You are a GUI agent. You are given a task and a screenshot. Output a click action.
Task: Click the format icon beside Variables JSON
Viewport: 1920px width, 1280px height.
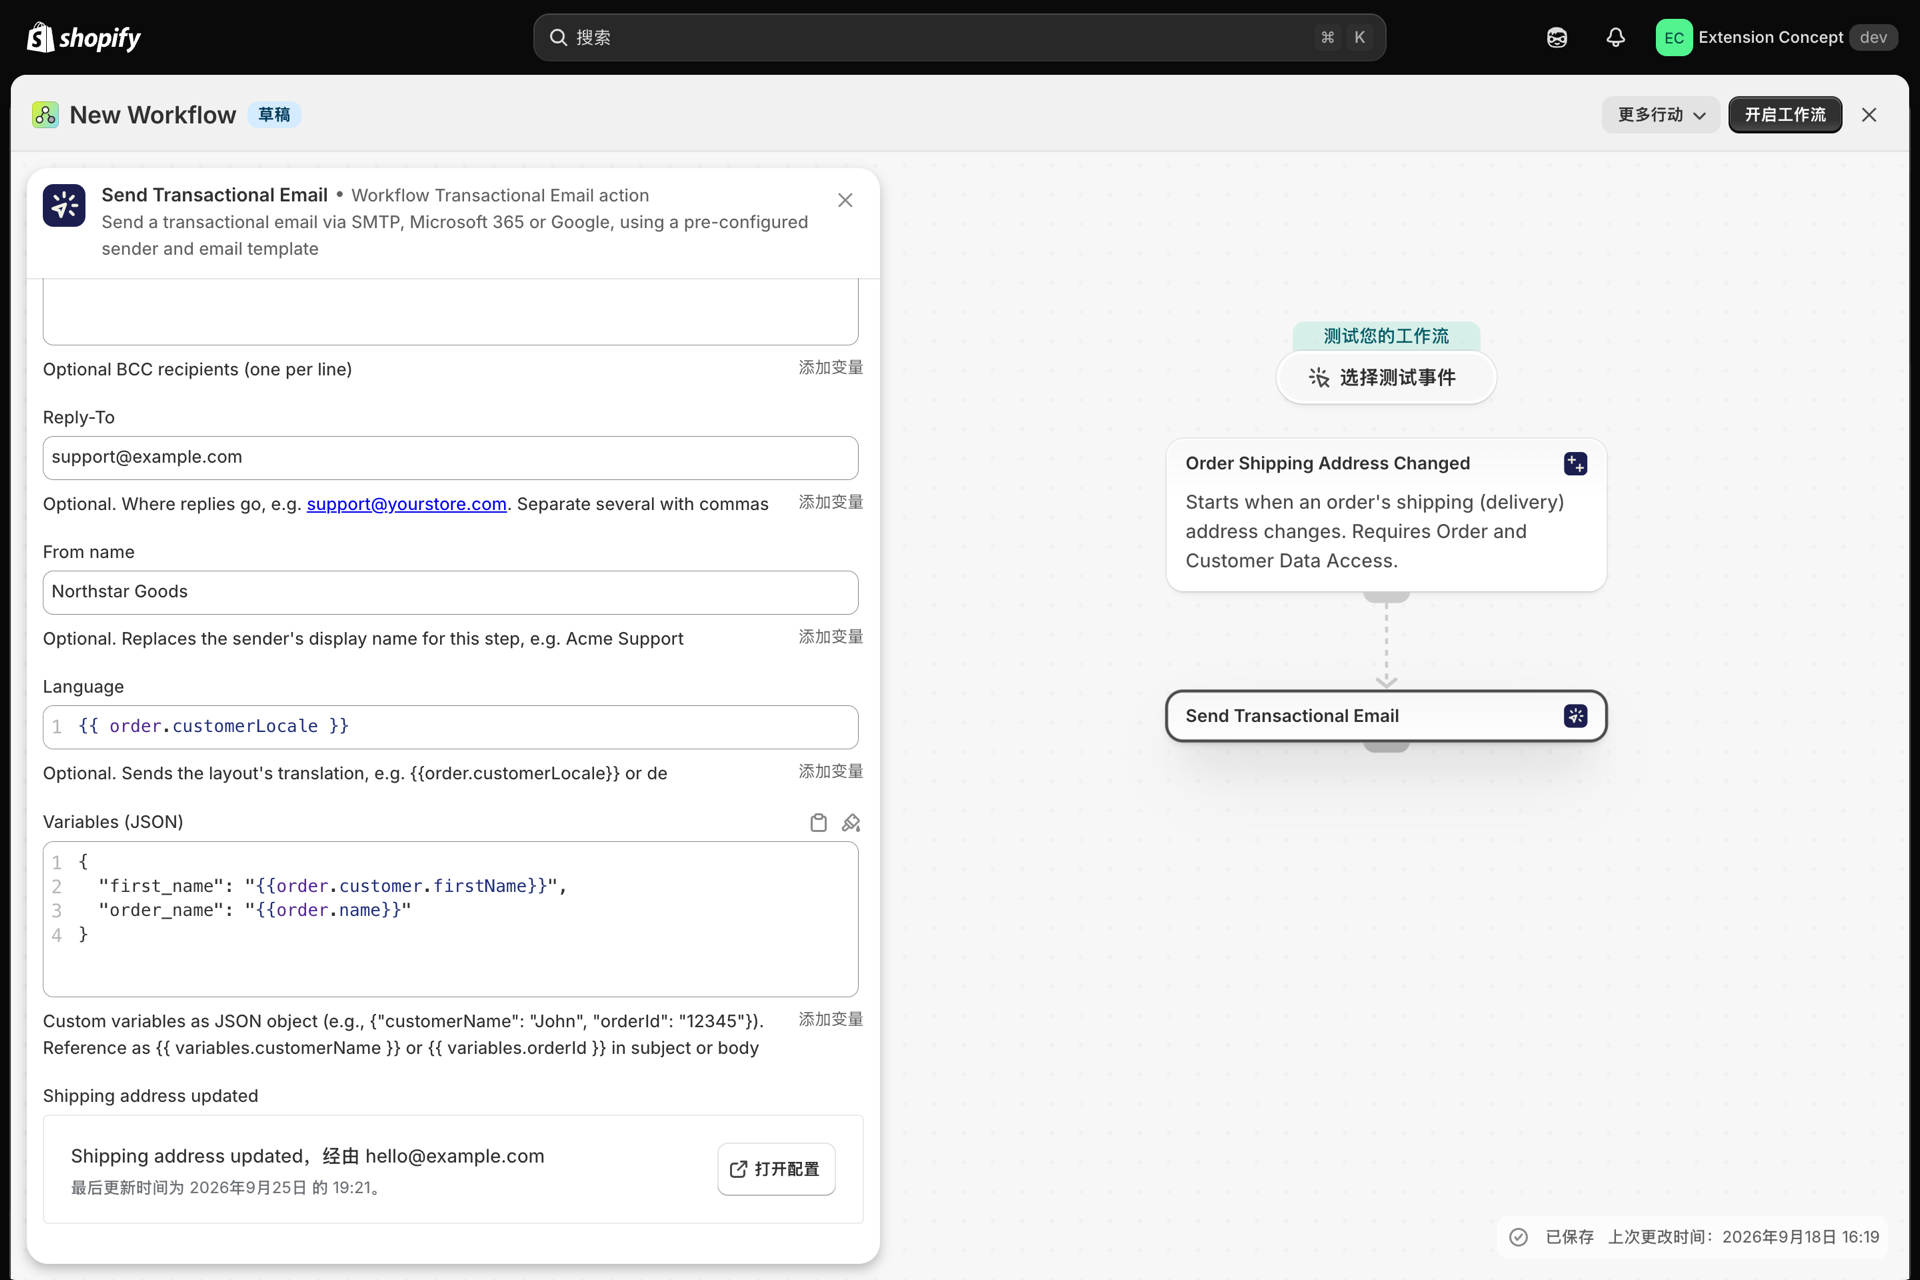point(851,822)
